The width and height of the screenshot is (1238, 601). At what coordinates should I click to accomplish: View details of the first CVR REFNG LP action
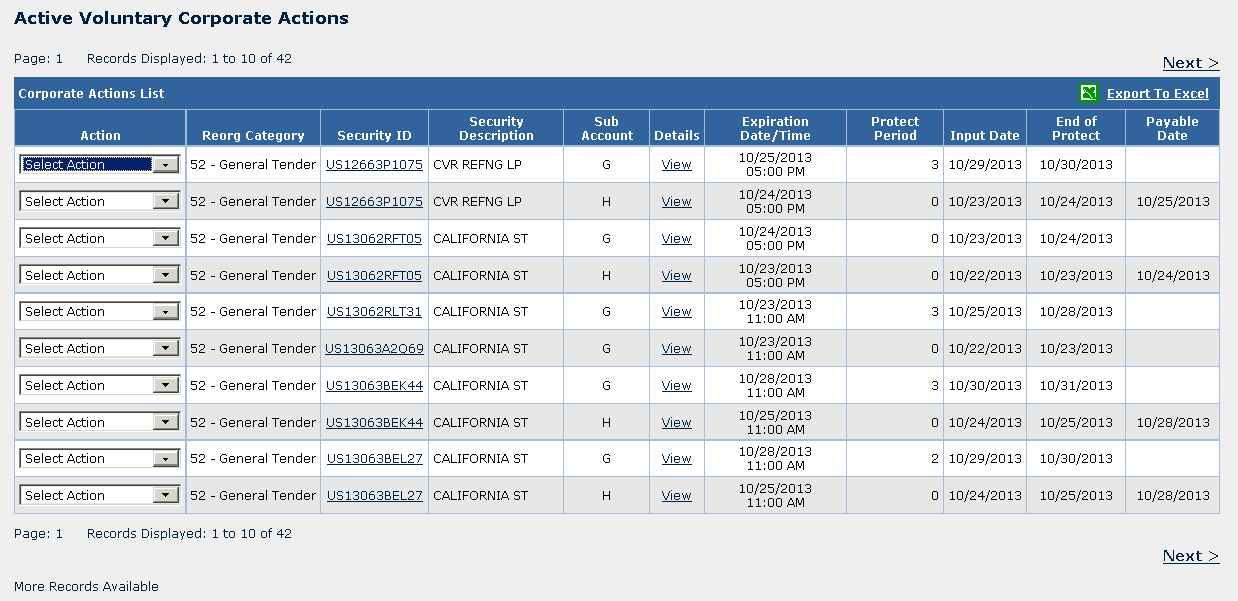pos(676,164)
